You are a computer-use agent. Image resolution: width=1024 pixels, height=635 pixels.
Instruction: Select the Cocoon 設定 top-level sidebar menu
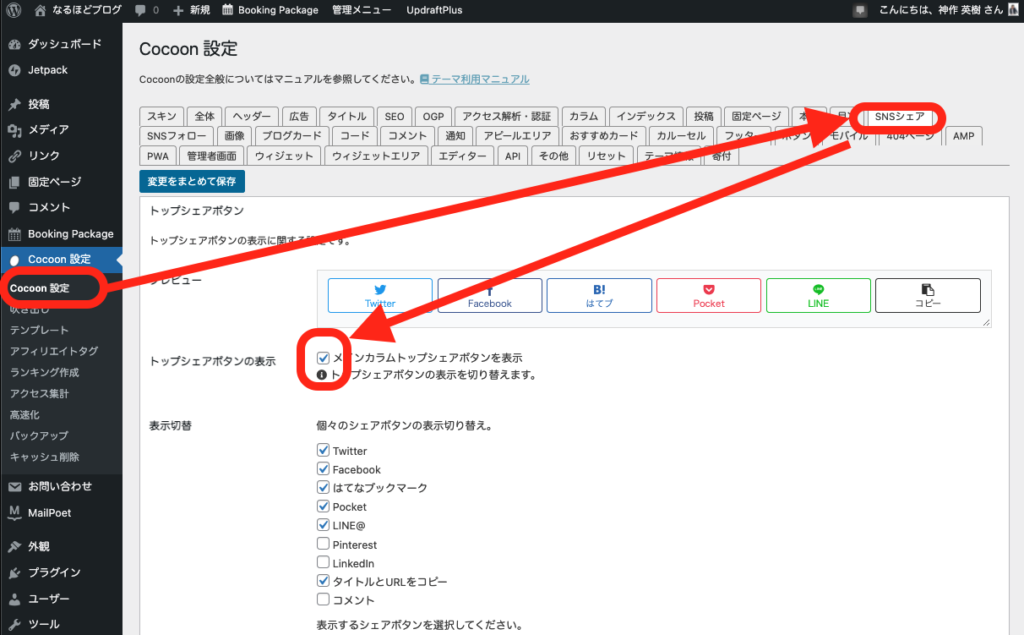point(61,259)
